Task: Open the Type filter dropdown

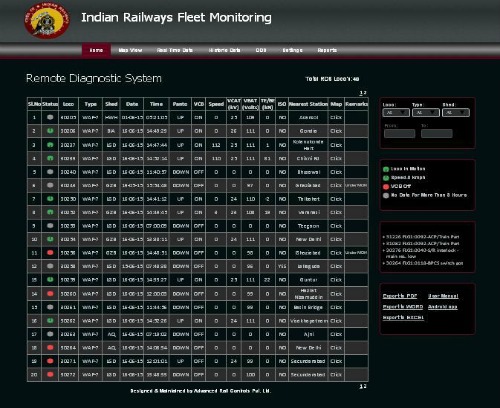Action: point(426,113)
